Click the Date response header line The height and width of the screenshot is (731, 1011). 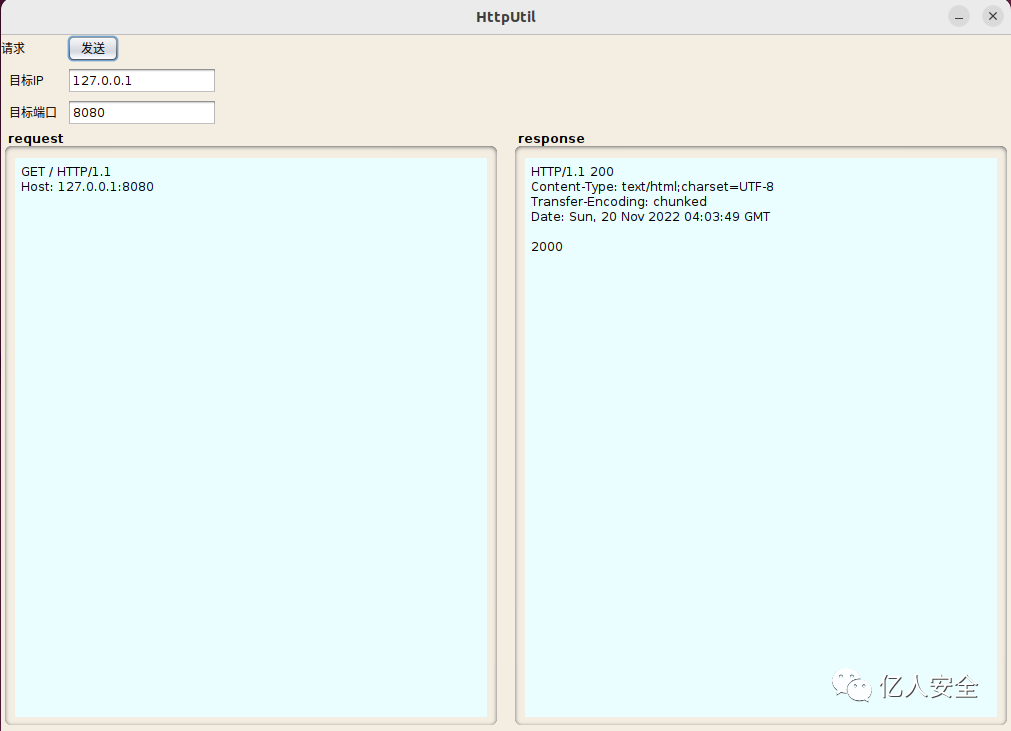point(650,217)
